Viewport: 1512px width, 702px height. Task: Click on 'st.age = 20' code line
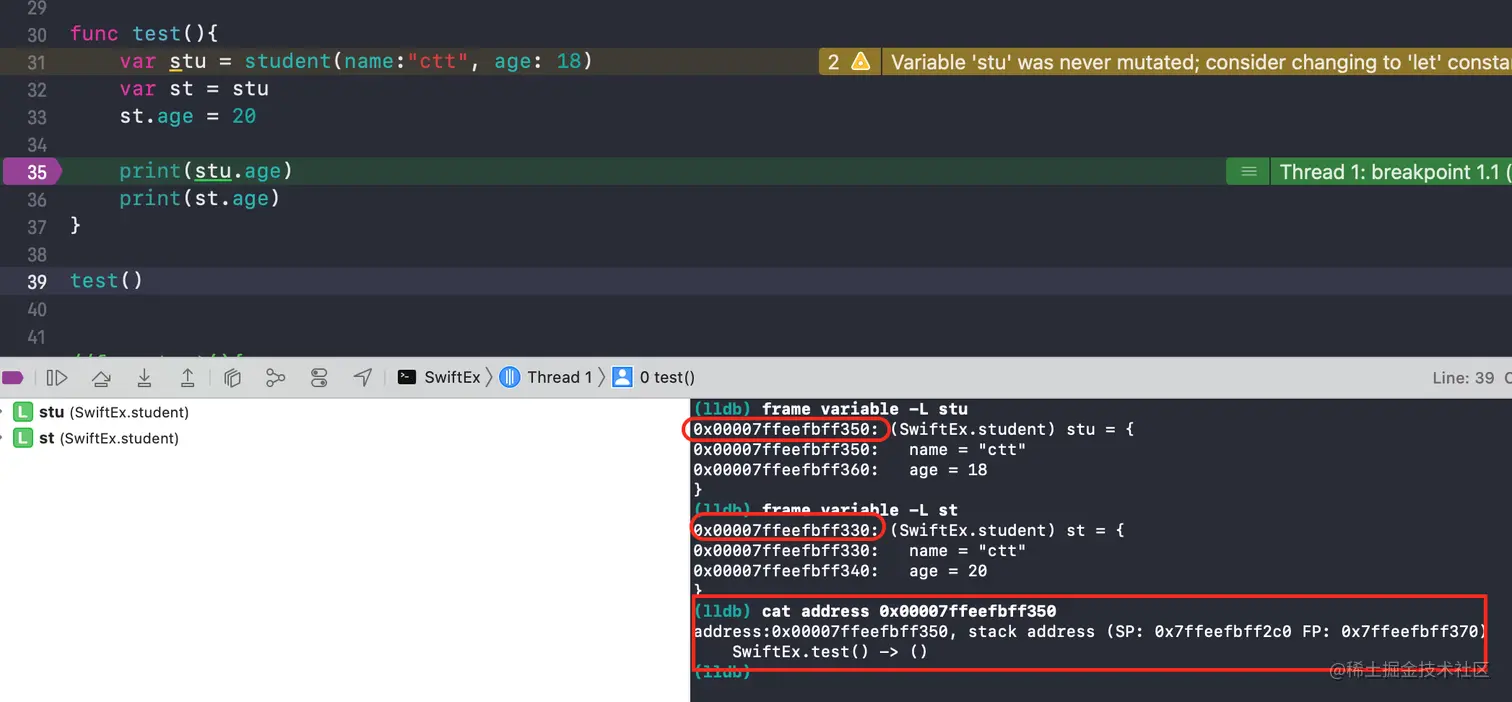coord(188,117)
